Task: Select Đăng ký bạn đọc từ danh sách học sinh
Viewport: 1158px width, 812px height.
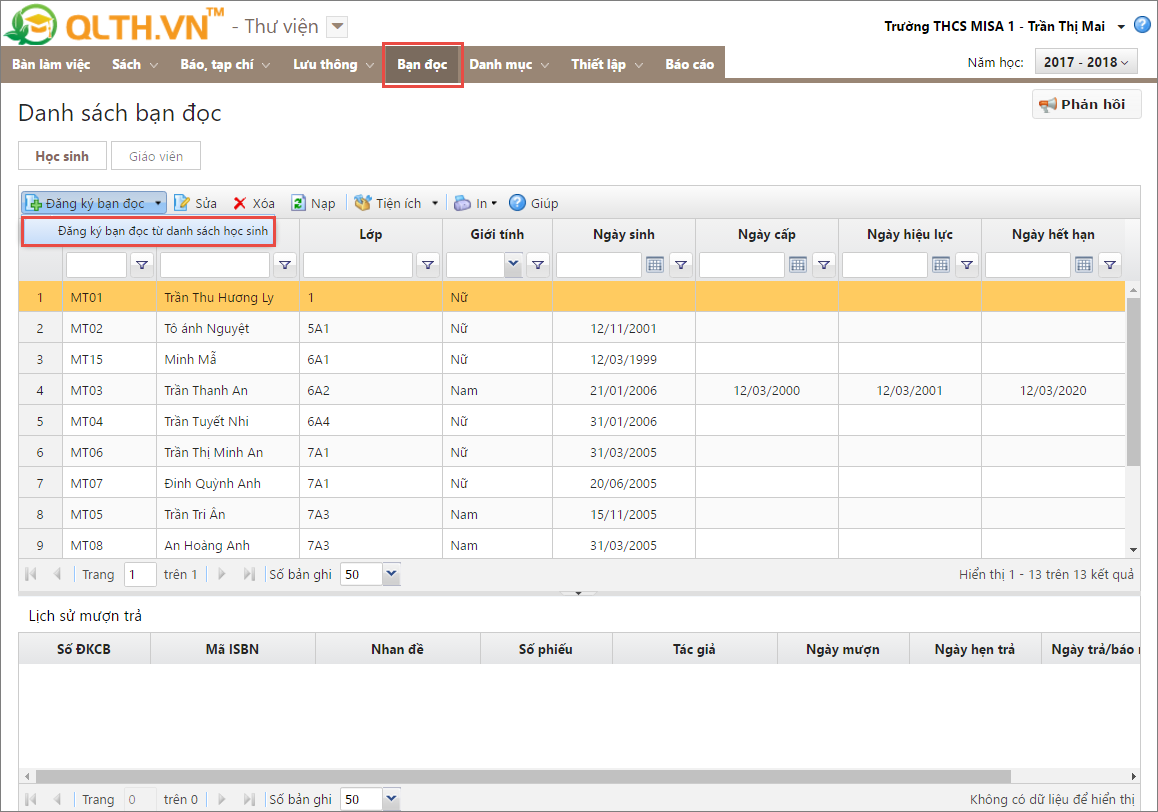Action: point(162,231)
